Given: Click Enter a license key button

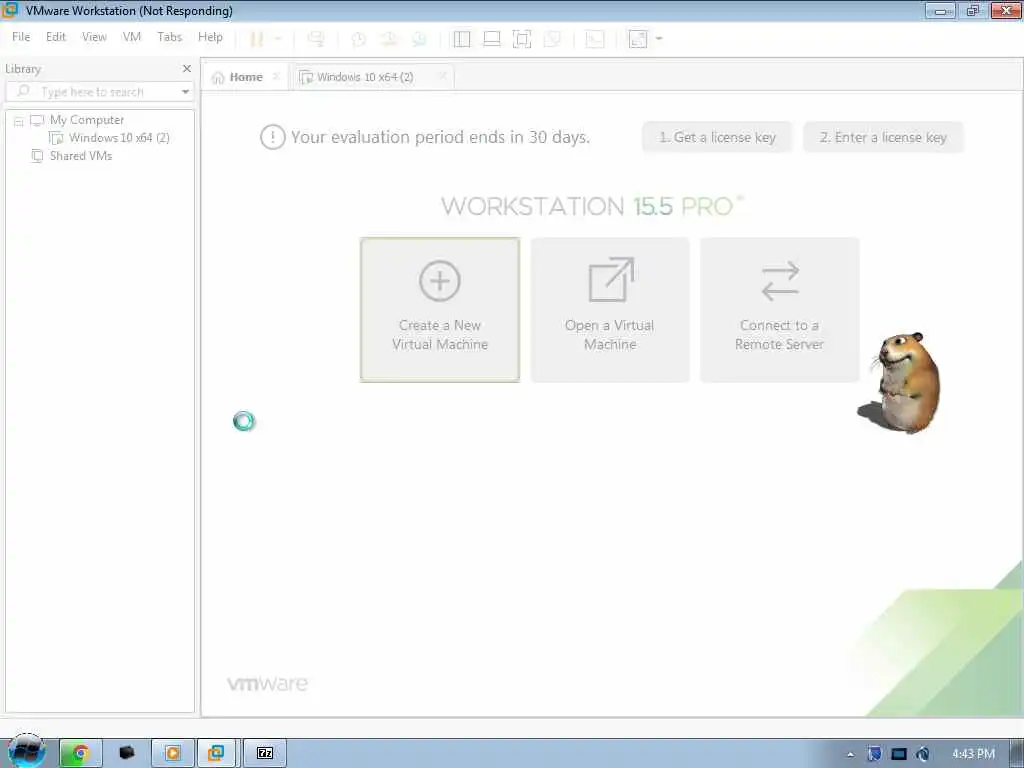Looking at the screenshot, I should [883, 137].
